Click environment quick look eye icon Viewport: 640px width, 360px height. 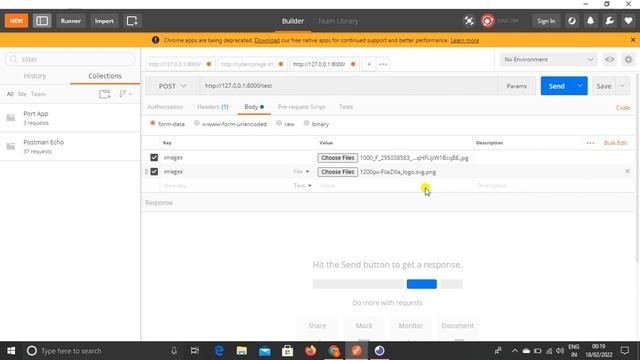pyautogui.click(x=609, y=60)
